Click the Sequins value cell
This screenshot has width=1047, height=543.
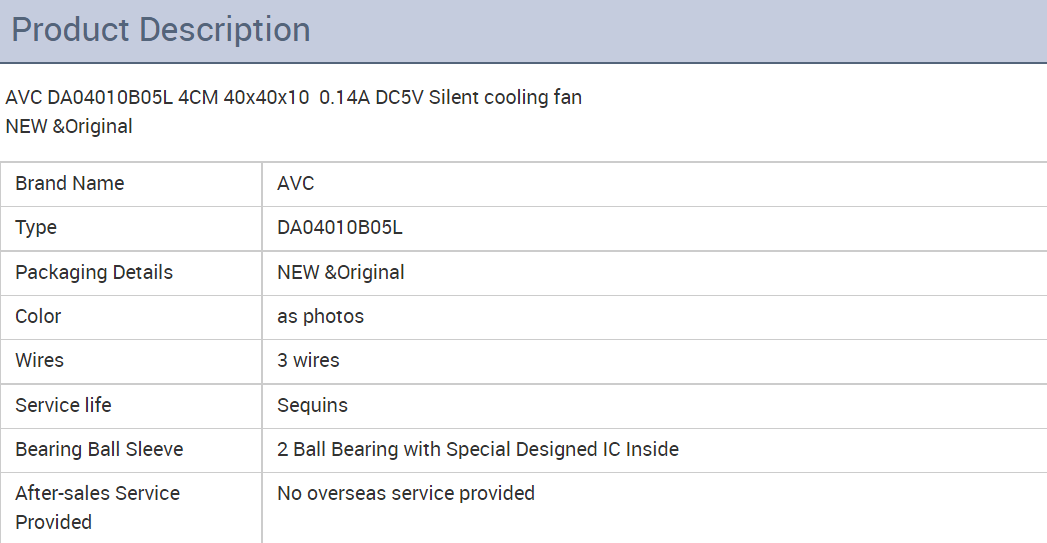[x=654, y=405]
